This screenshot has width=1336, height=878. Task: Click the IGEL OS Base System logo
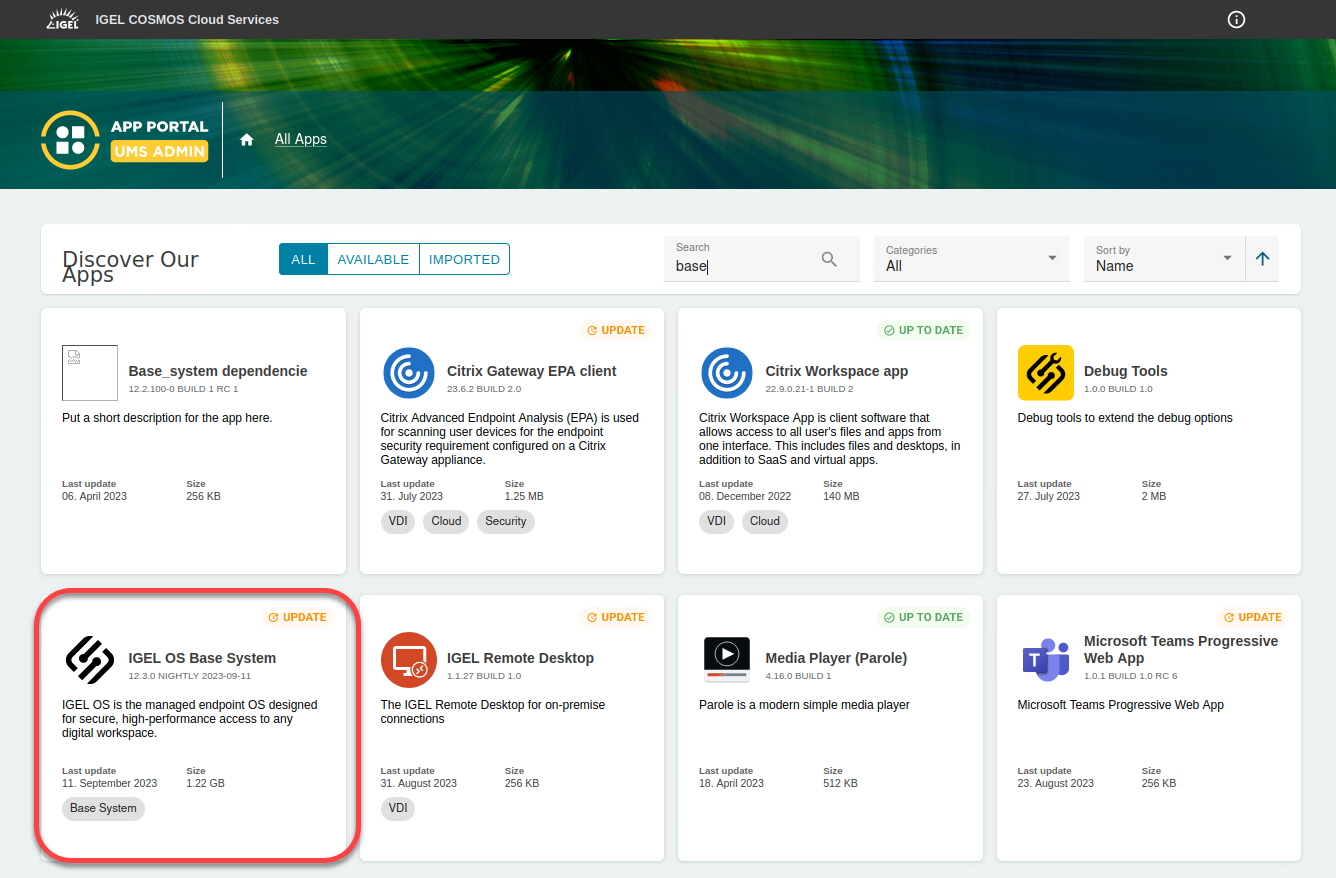point(90,660)
